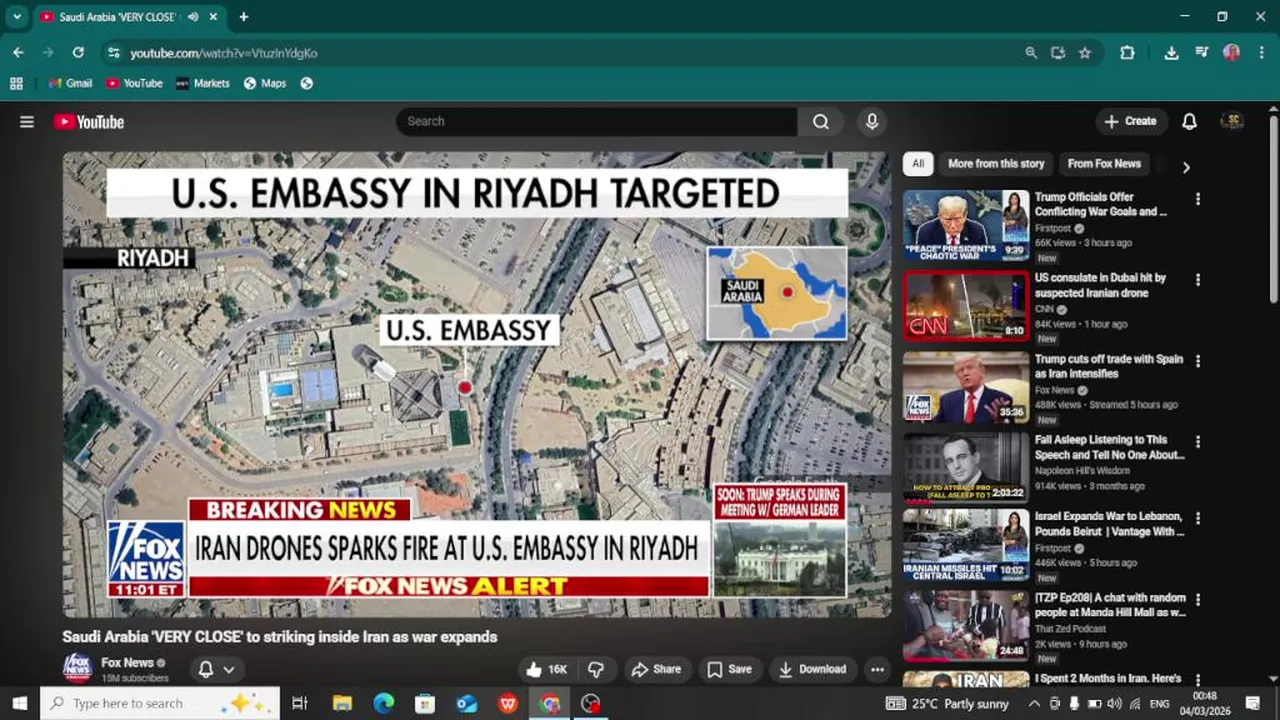Expand the notification bell dropdown for Fox News

coord(217,670)
